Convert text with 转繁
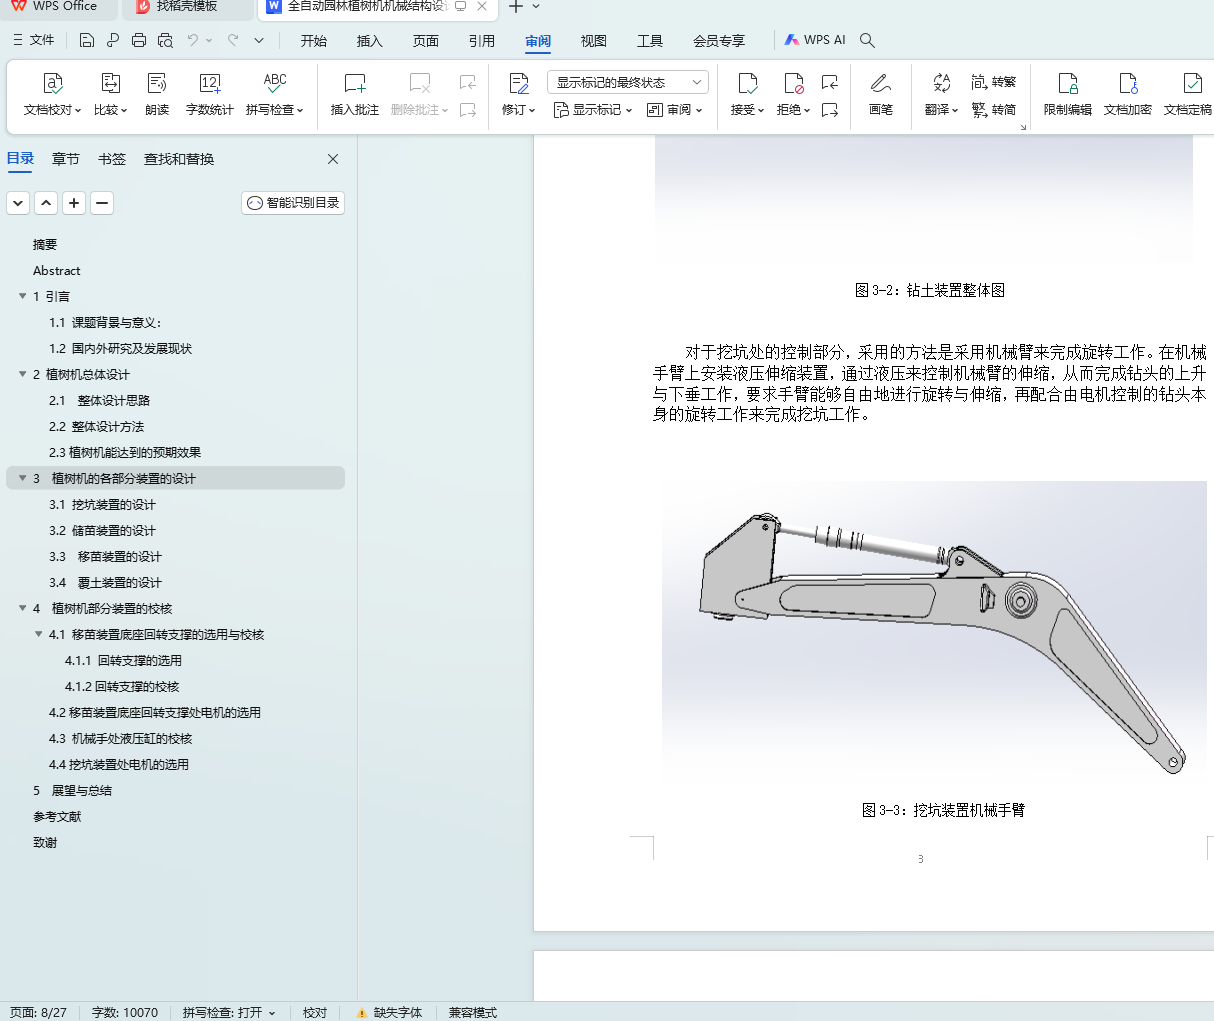The image size is (1214, 1021). tap(994, 82)
